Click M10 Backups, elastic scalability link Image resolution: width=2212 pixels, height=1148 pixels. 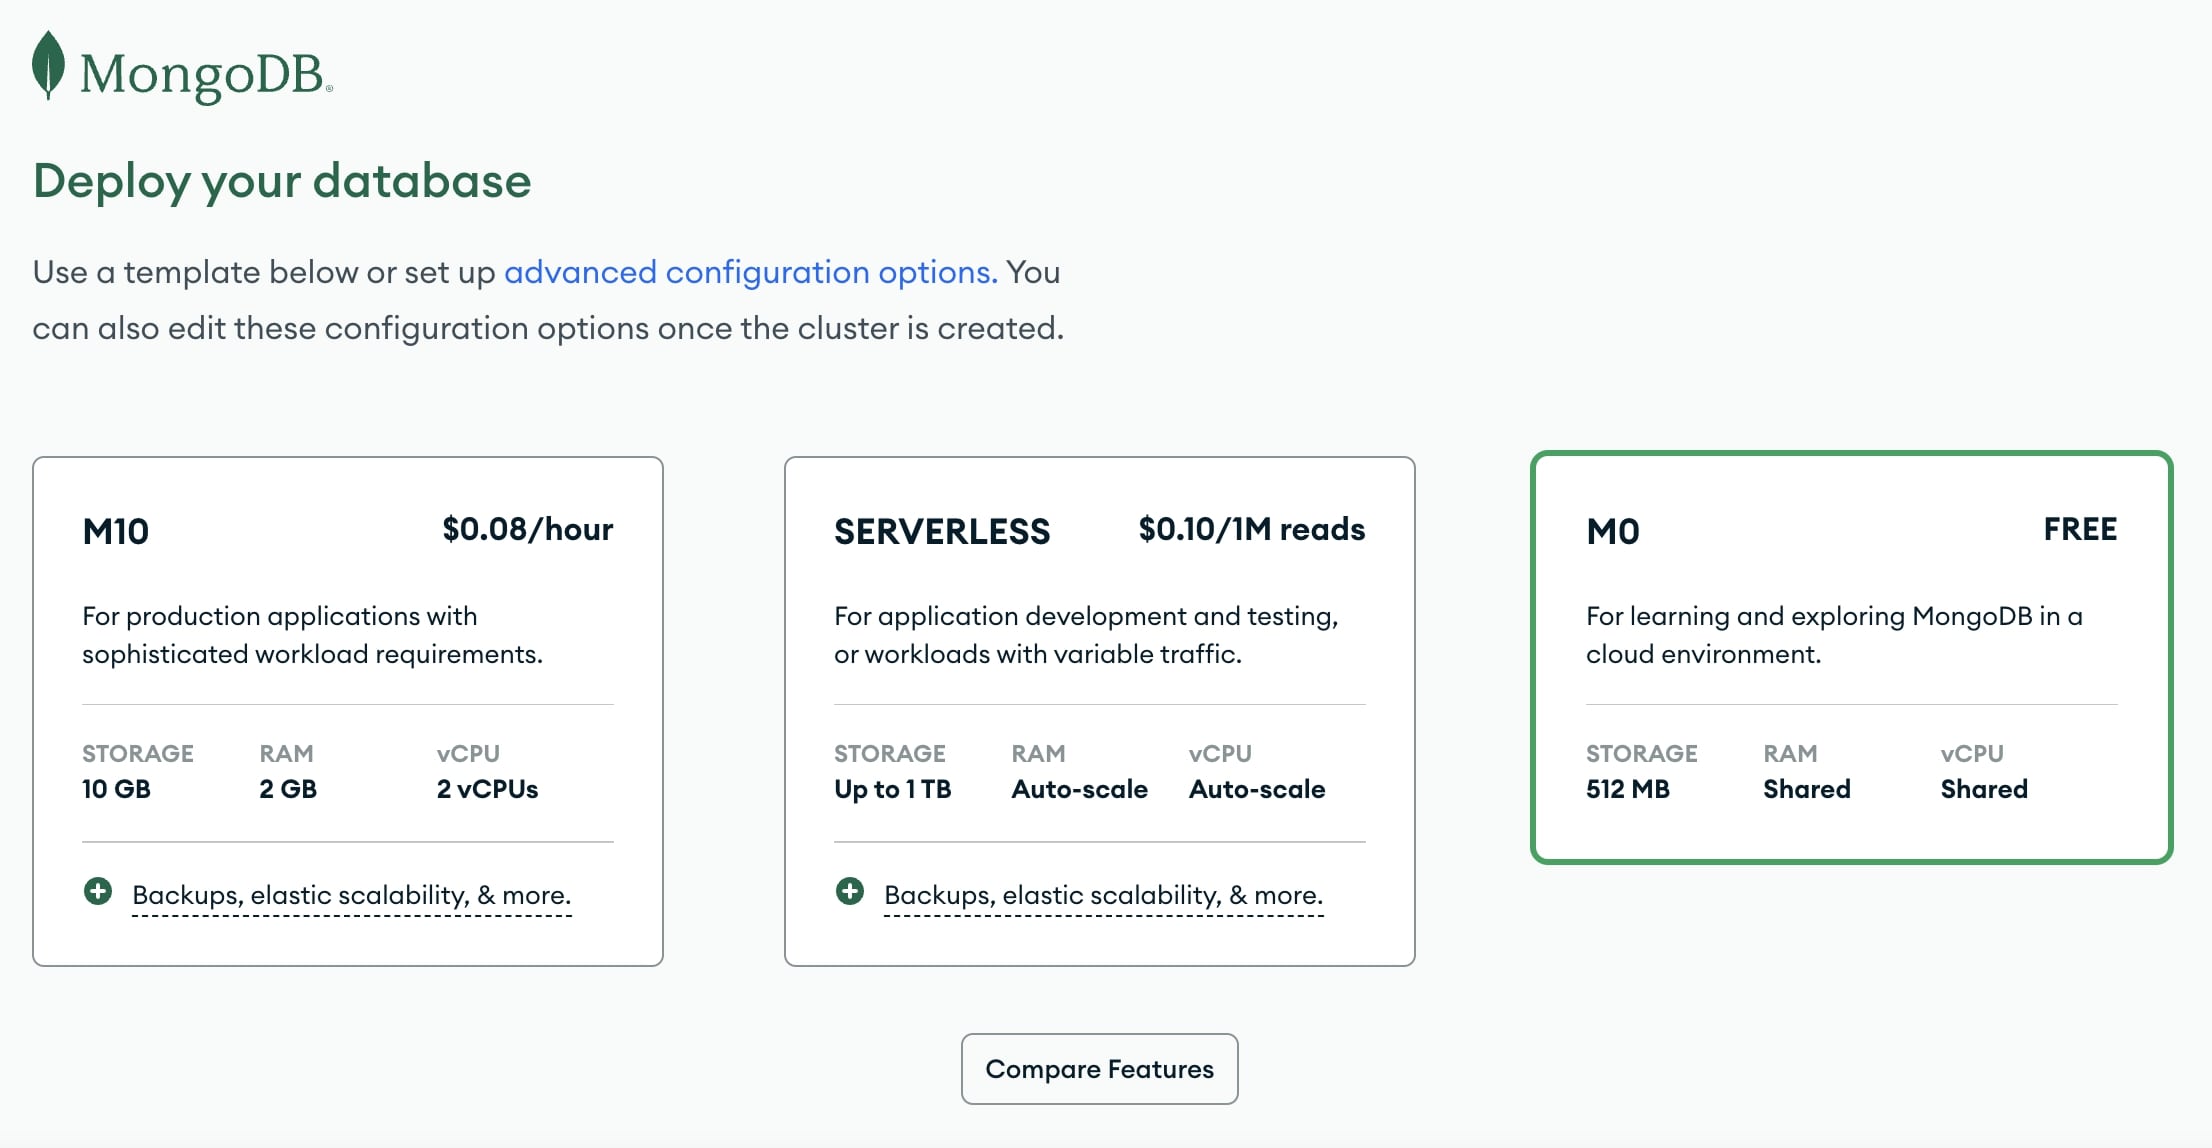351,895
